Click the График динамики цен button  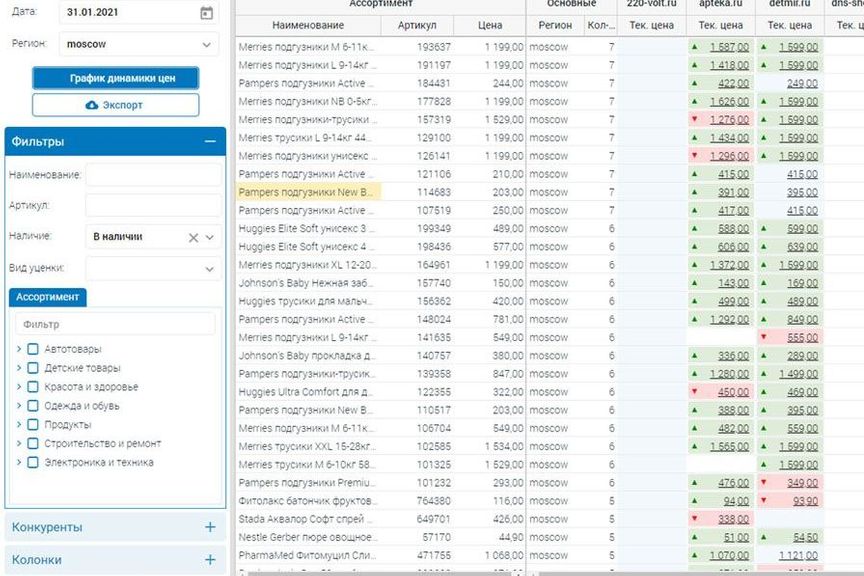(116, 78)
